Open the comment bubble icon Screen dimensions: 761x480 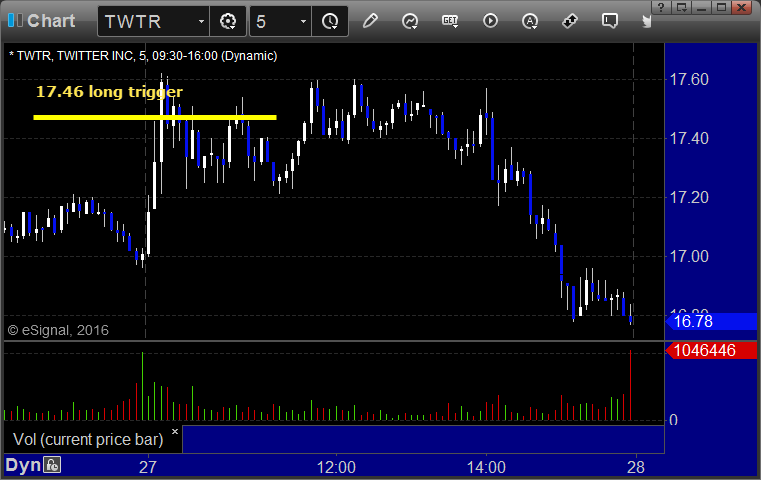coord(610,21)
